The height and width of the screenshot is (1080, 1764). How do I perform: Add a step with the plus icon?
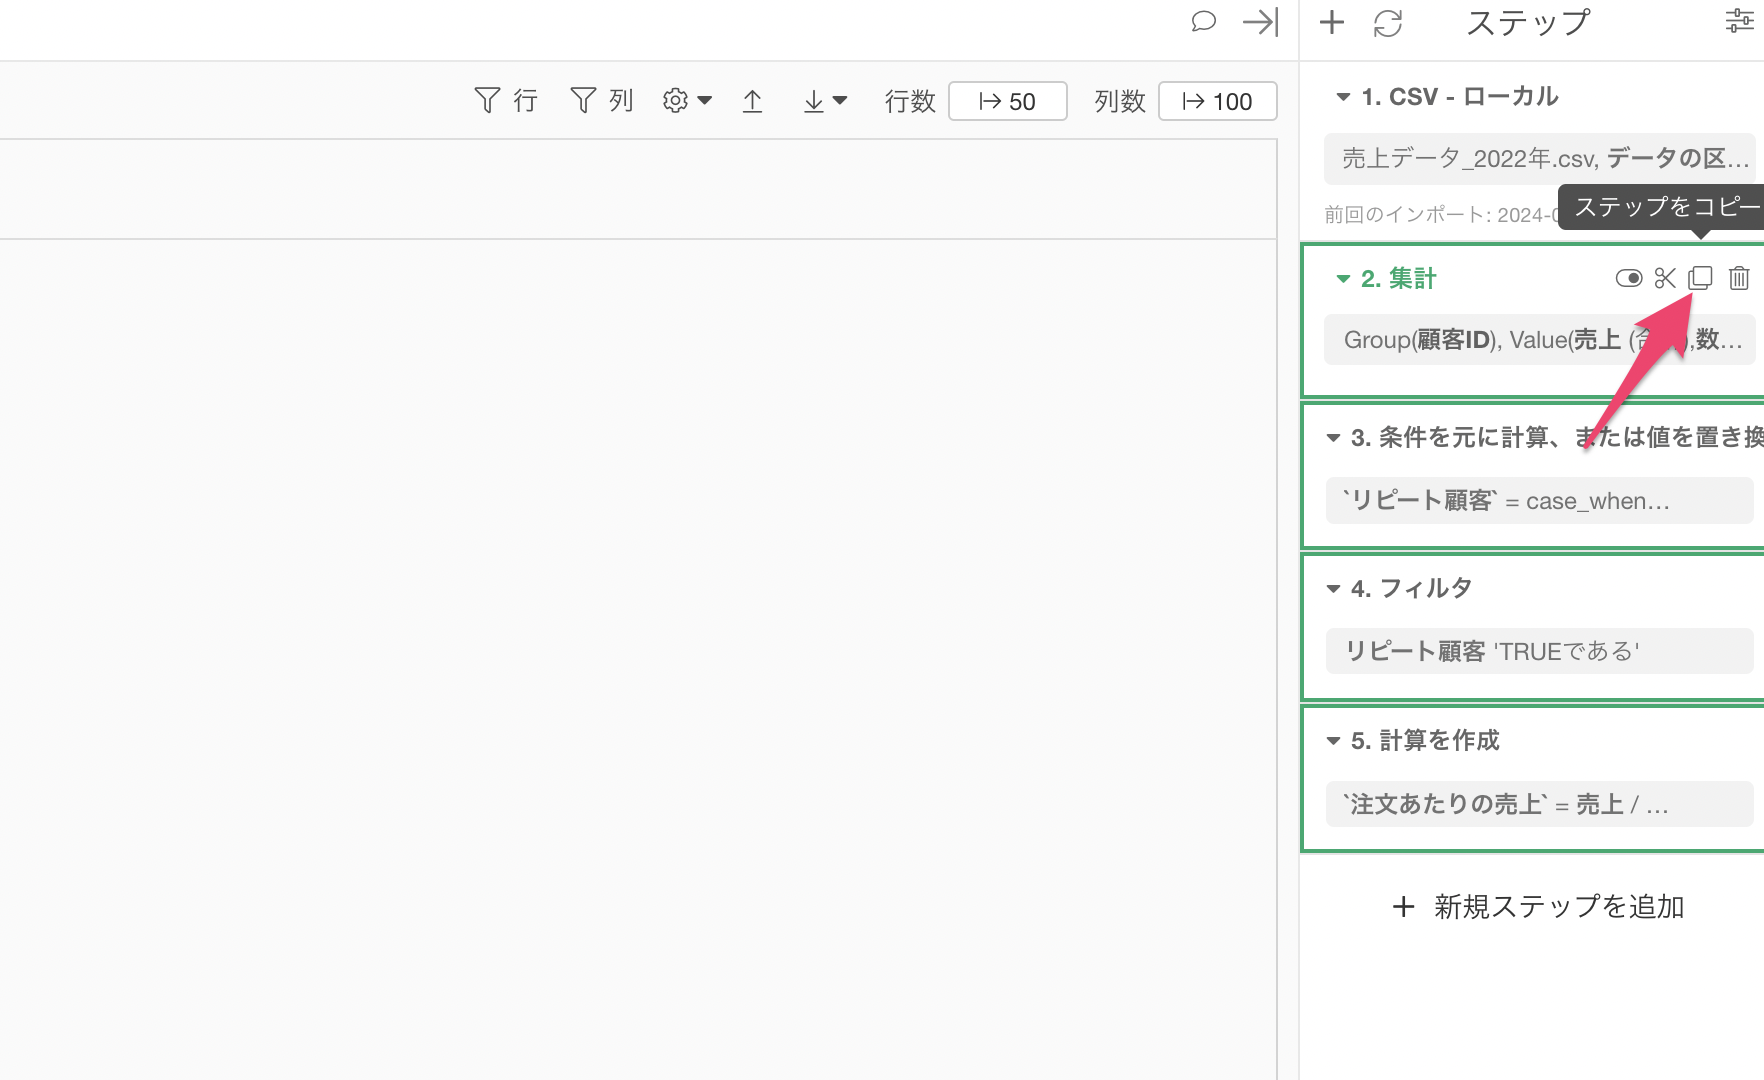pyautogui.click(x=1332, y=22)
